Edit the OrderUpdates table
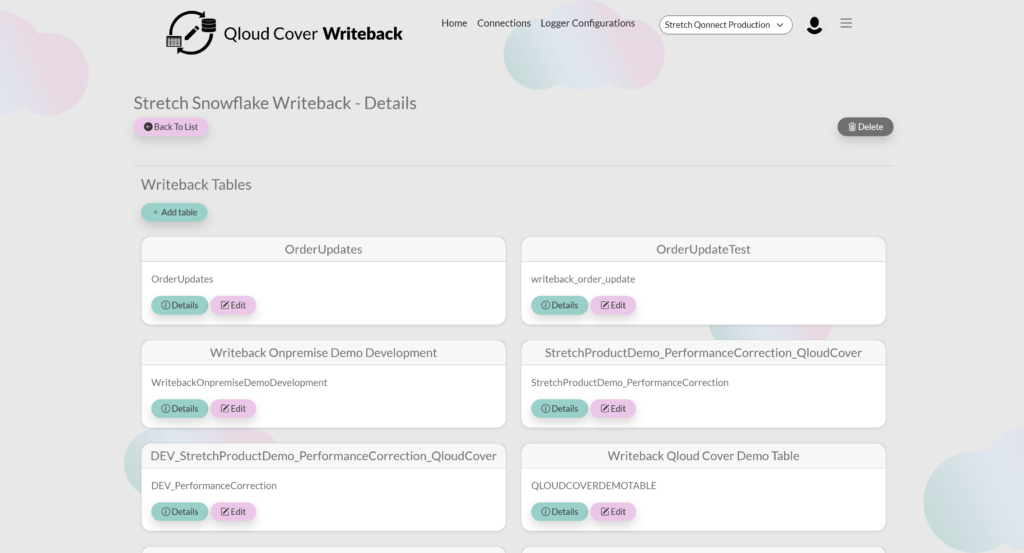Screen dimensions: 1024x553 pos(233,305)
